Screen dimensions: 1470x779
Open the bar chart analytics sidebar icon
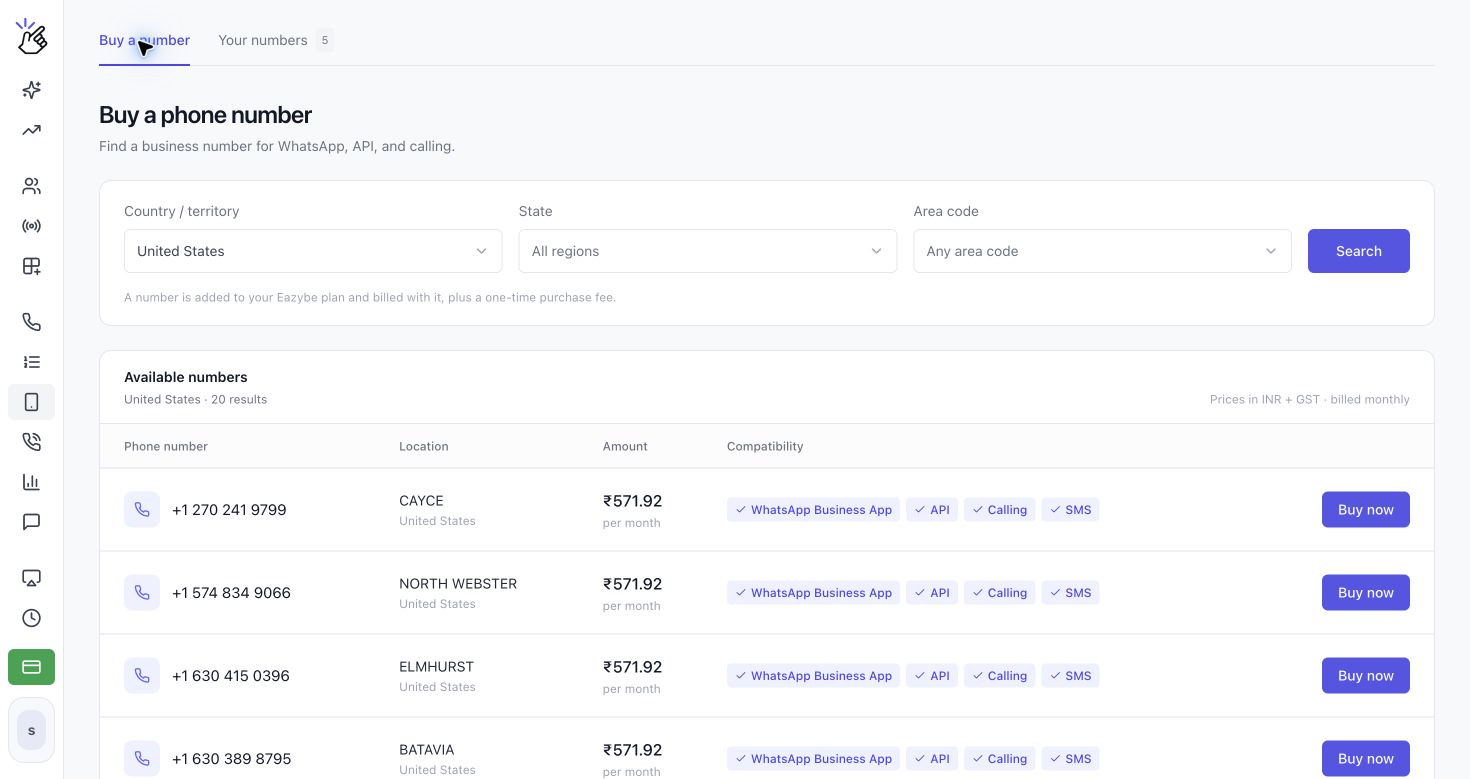32,482
